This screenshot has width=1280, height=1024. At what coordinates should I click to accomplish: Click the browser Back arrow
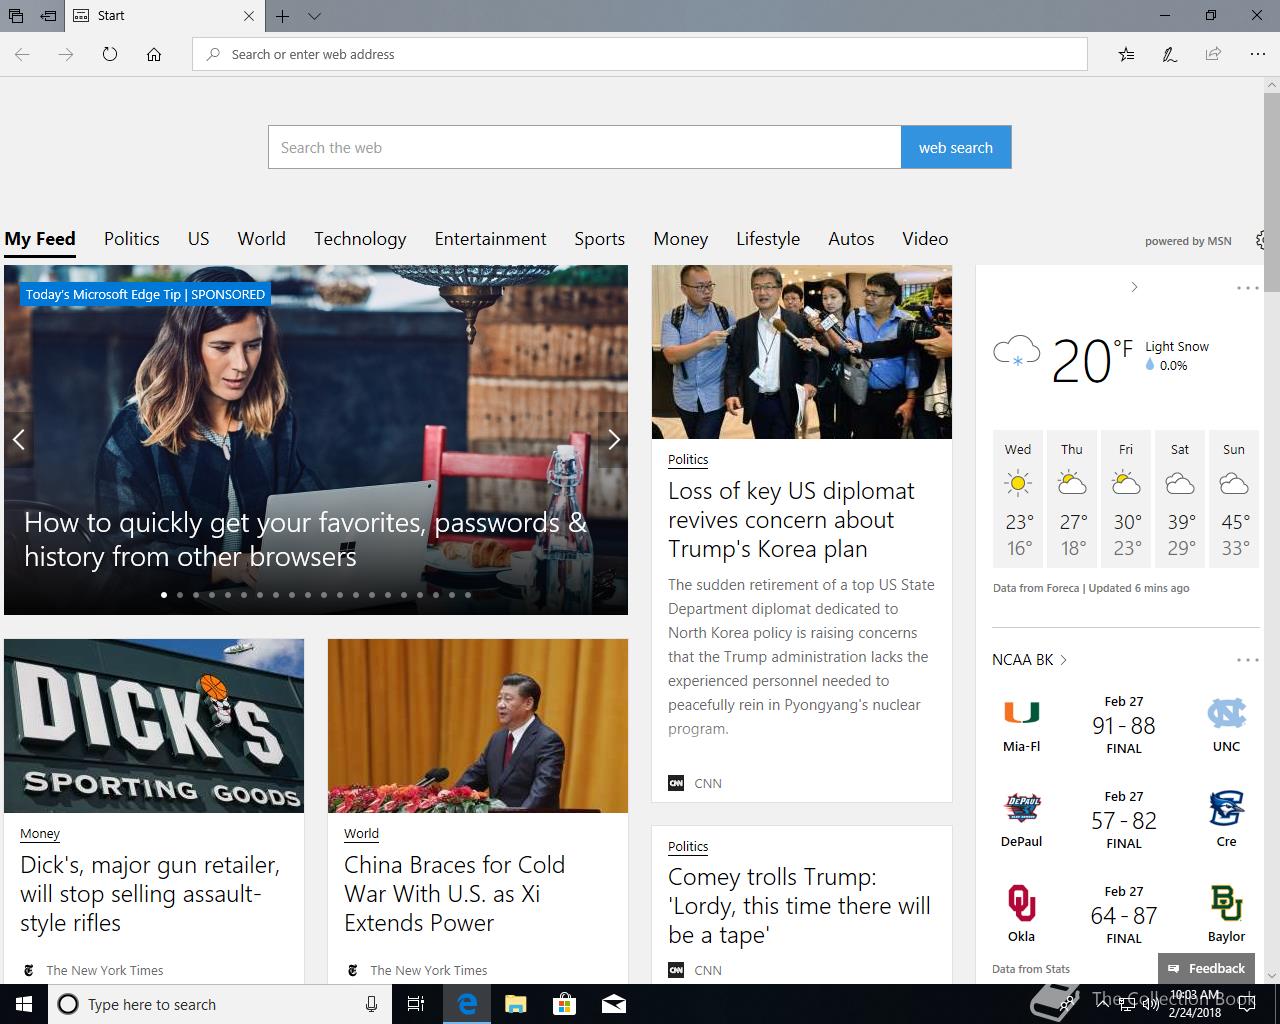(22, 54)
